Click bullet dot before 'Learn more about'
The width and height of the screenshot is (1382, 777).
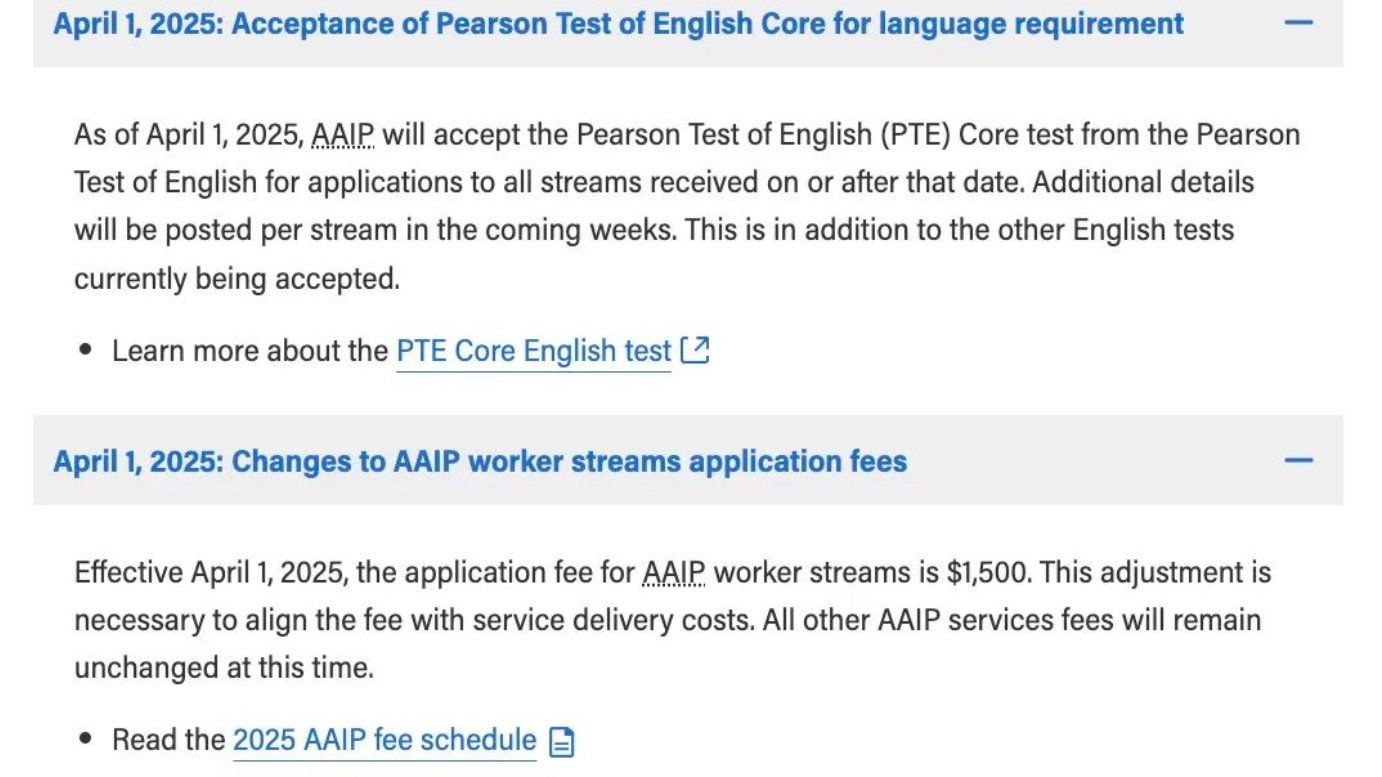(87, 351)
